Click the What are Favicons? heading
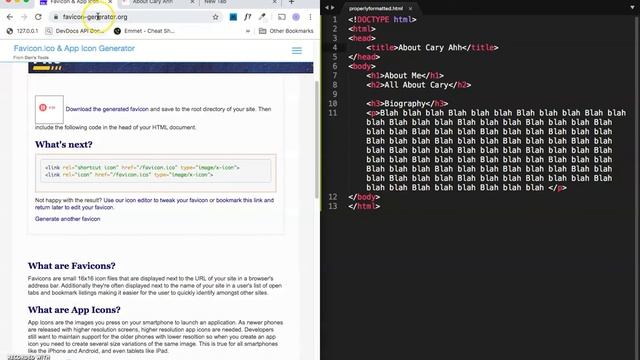The height and width of the screenshot is (360, 640). pyautogui.click(x=71, y=266)
